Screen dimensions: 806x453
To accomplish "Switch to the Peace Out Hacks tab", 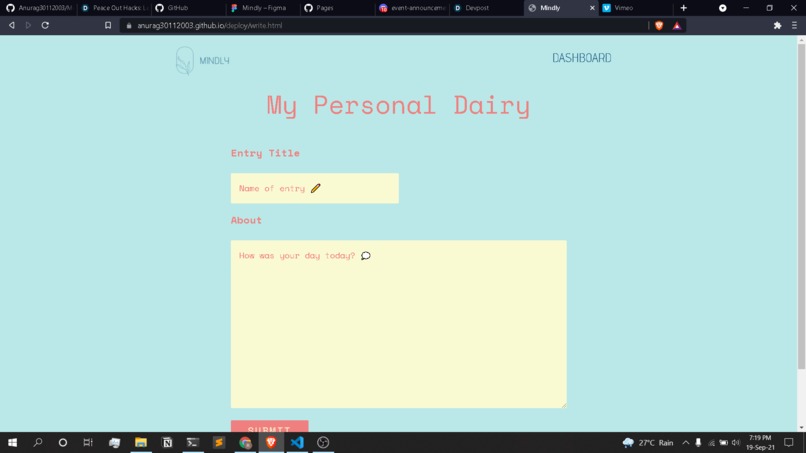I will point(116,8).
